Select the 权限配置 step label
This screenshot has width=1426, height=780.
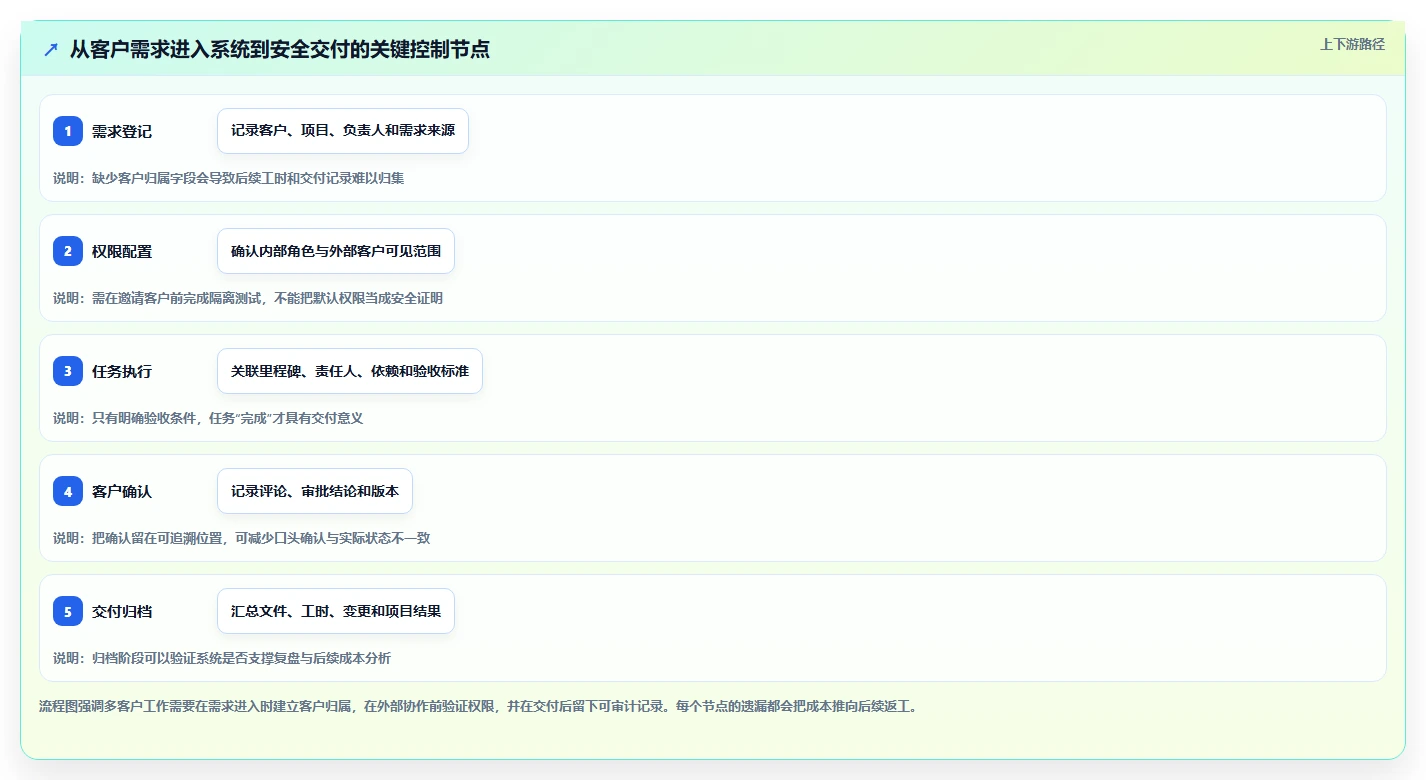tap(122, 251)
